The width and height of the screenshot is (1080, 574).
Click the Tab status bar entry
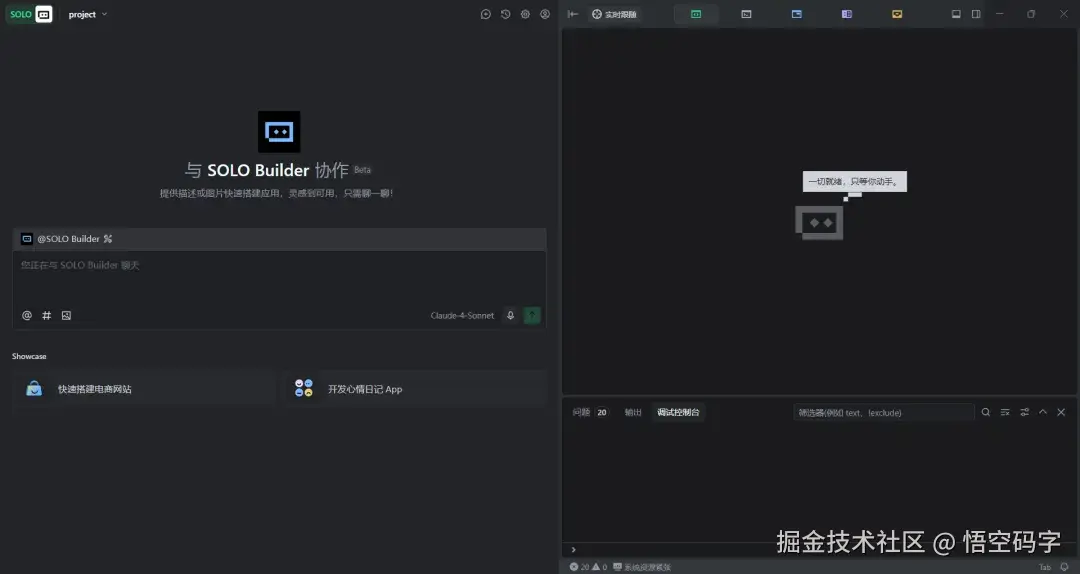click(1045, 567)
